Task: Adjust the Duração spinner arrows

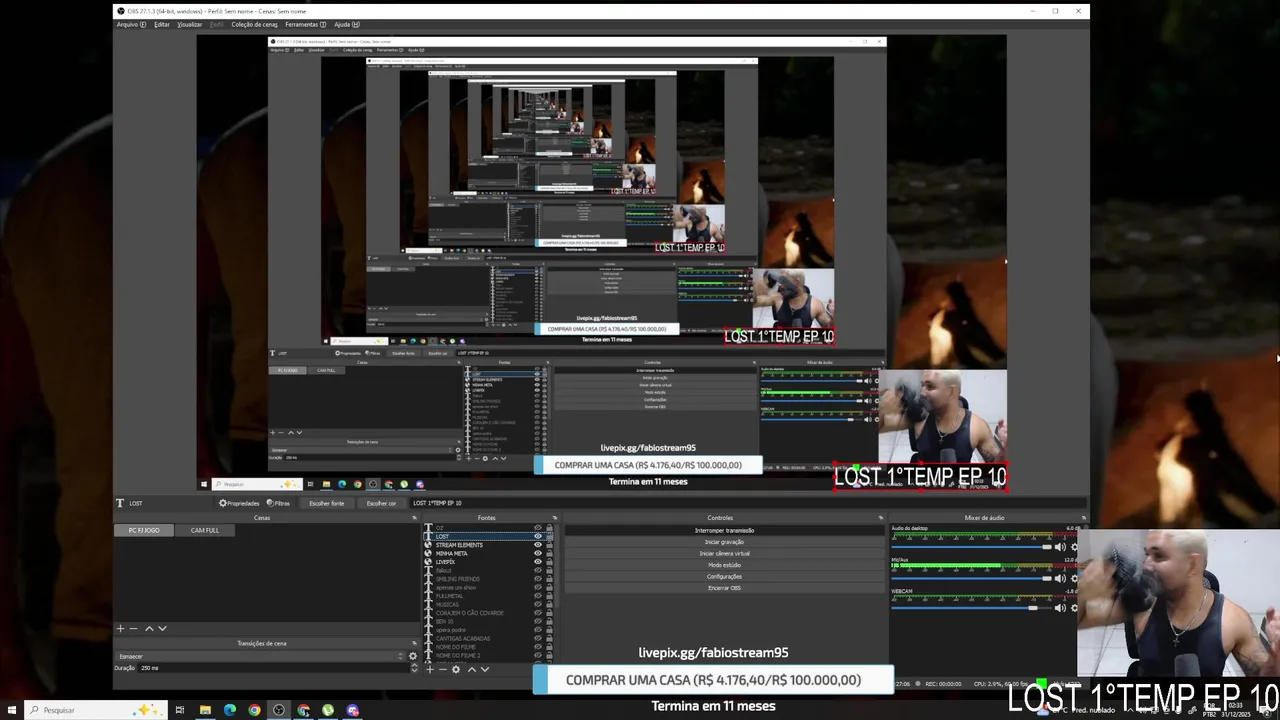Action: point(414,667)
